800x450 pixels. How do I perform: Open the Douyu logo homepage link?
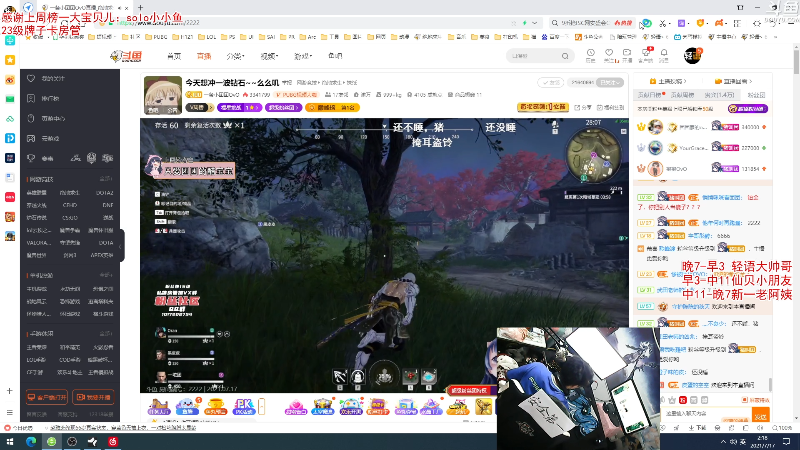(126, 56)
